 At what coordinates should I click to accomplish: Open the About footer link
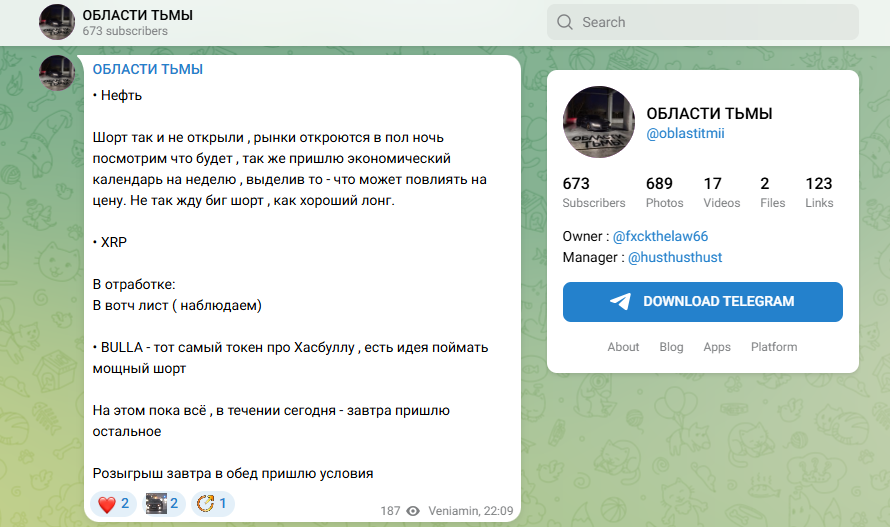623,347
